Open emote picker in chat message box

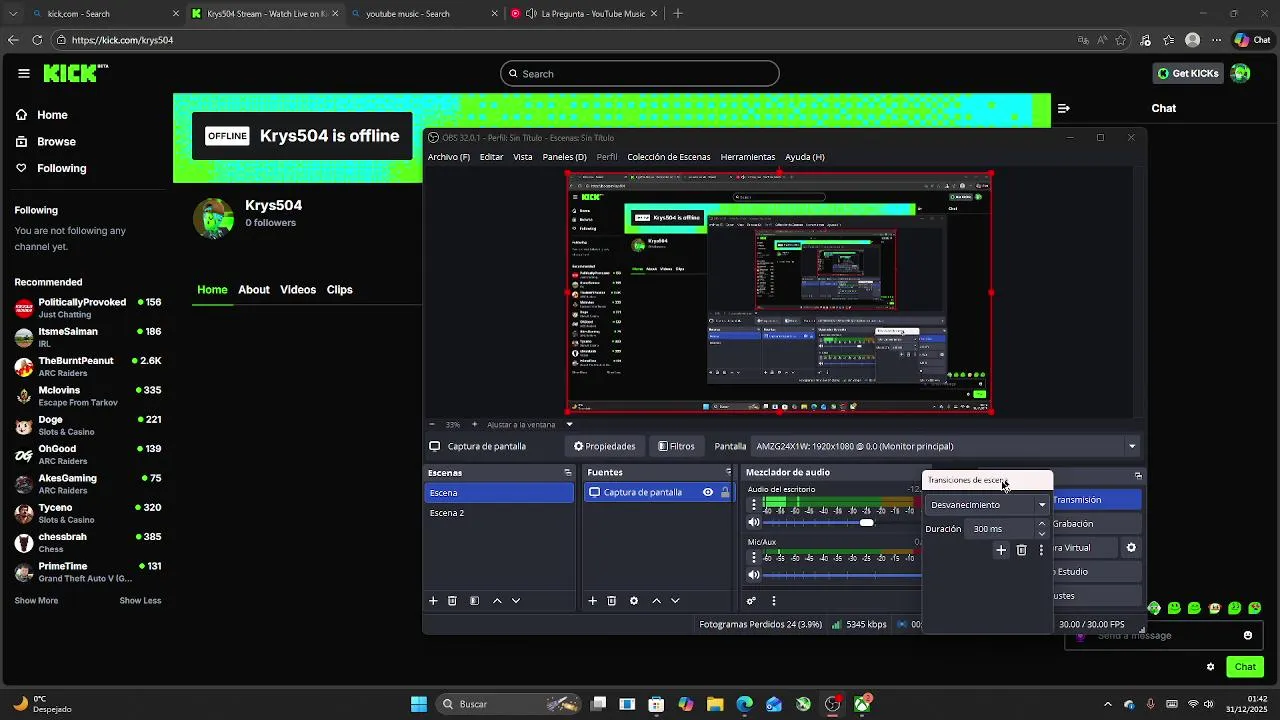(1247, 636)
